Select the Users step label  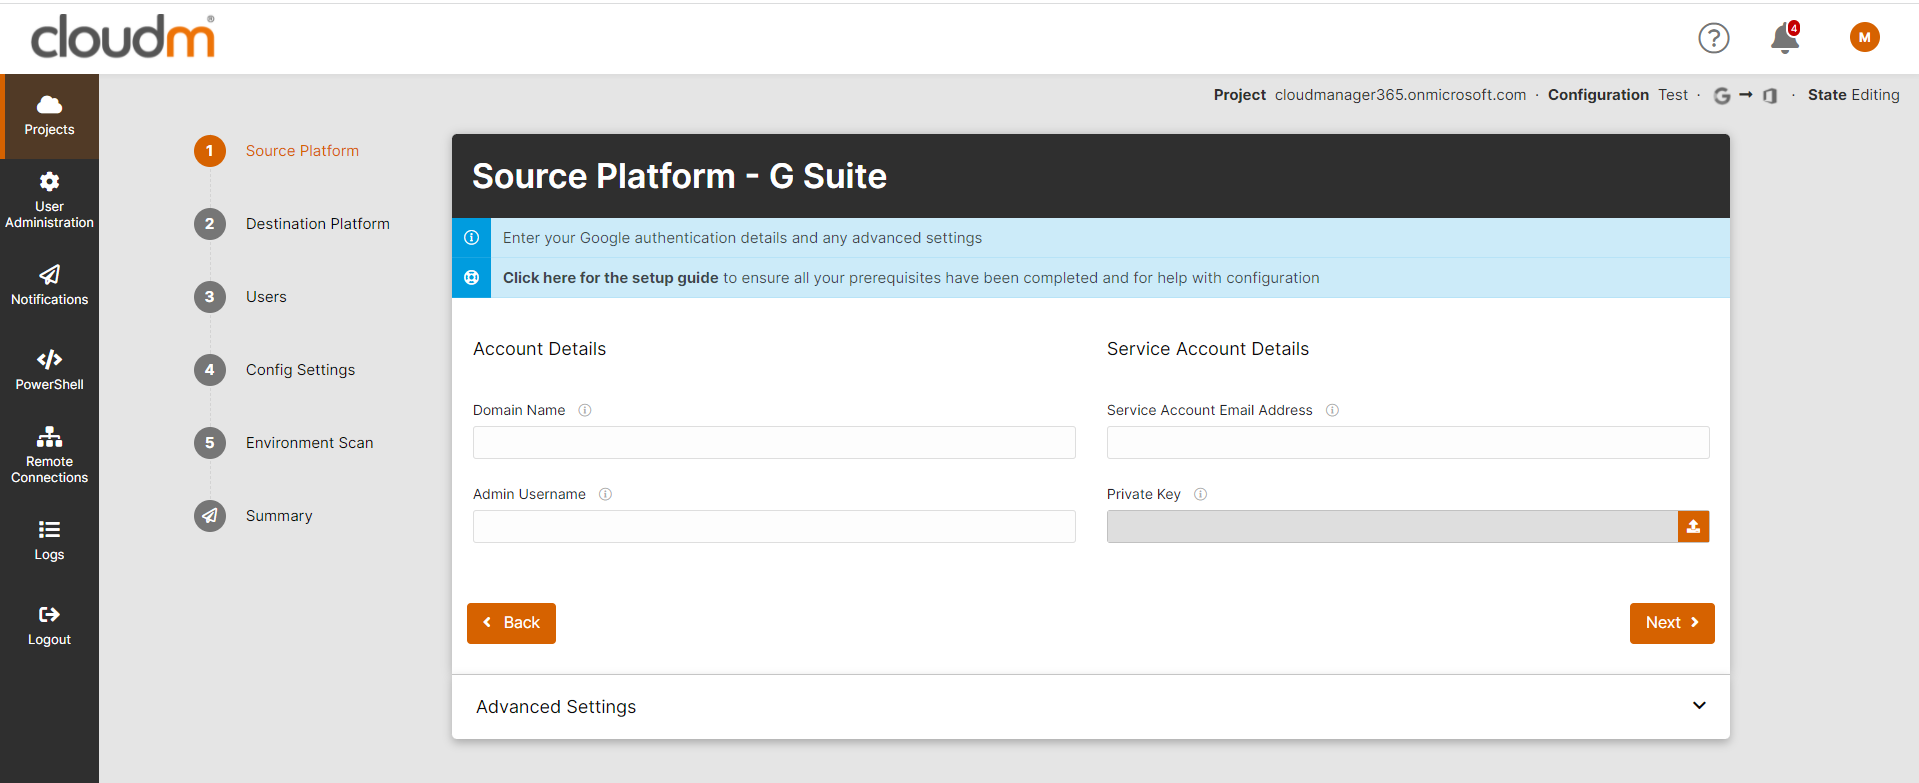pos(266,297)
